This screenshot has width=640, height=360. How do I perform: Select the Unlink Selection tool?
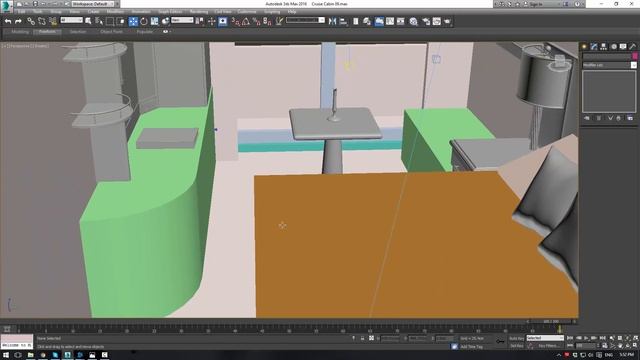point(42,21)
